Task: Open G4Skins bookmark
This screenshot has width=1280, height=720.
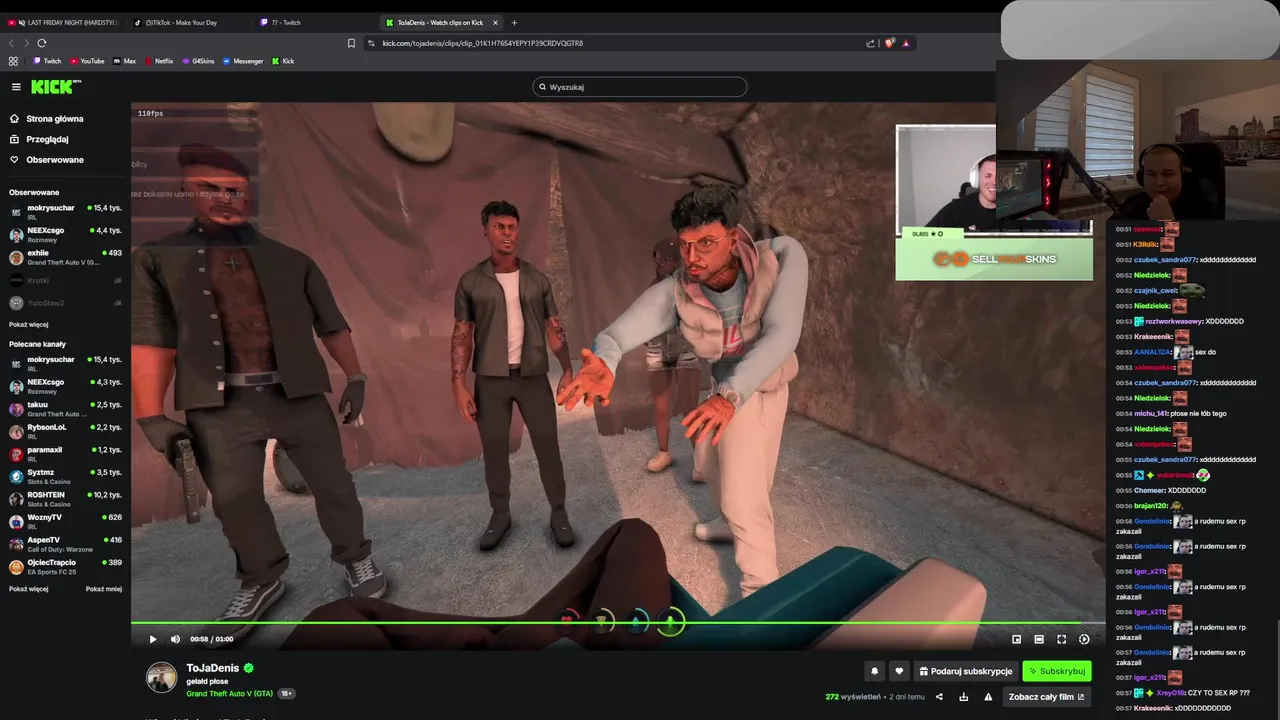Action: point(198,61)
